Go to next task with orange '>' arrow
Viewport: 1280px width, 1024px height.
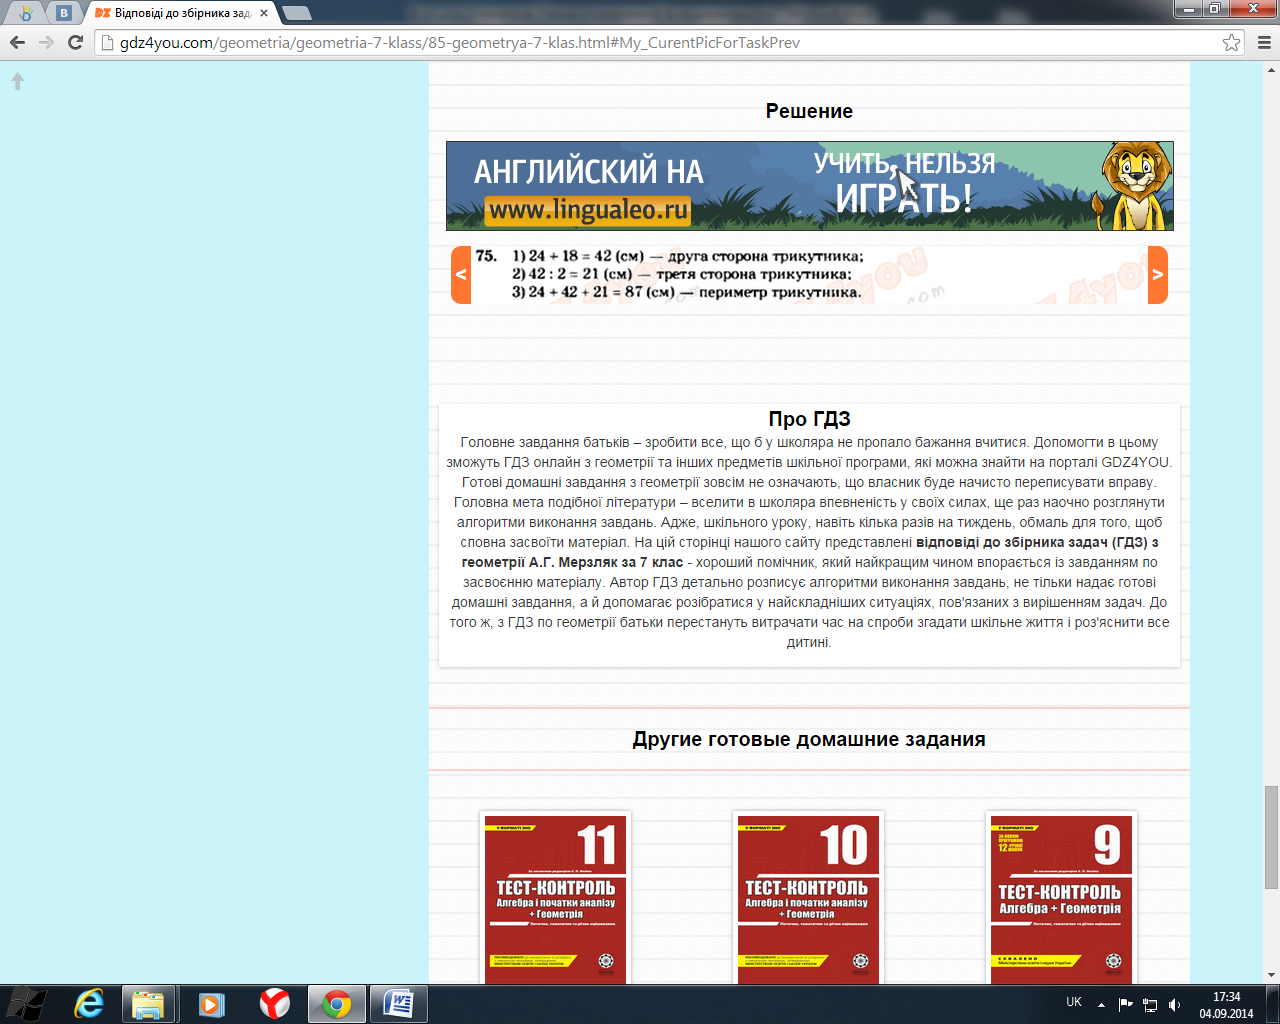tap(1158, 274)
